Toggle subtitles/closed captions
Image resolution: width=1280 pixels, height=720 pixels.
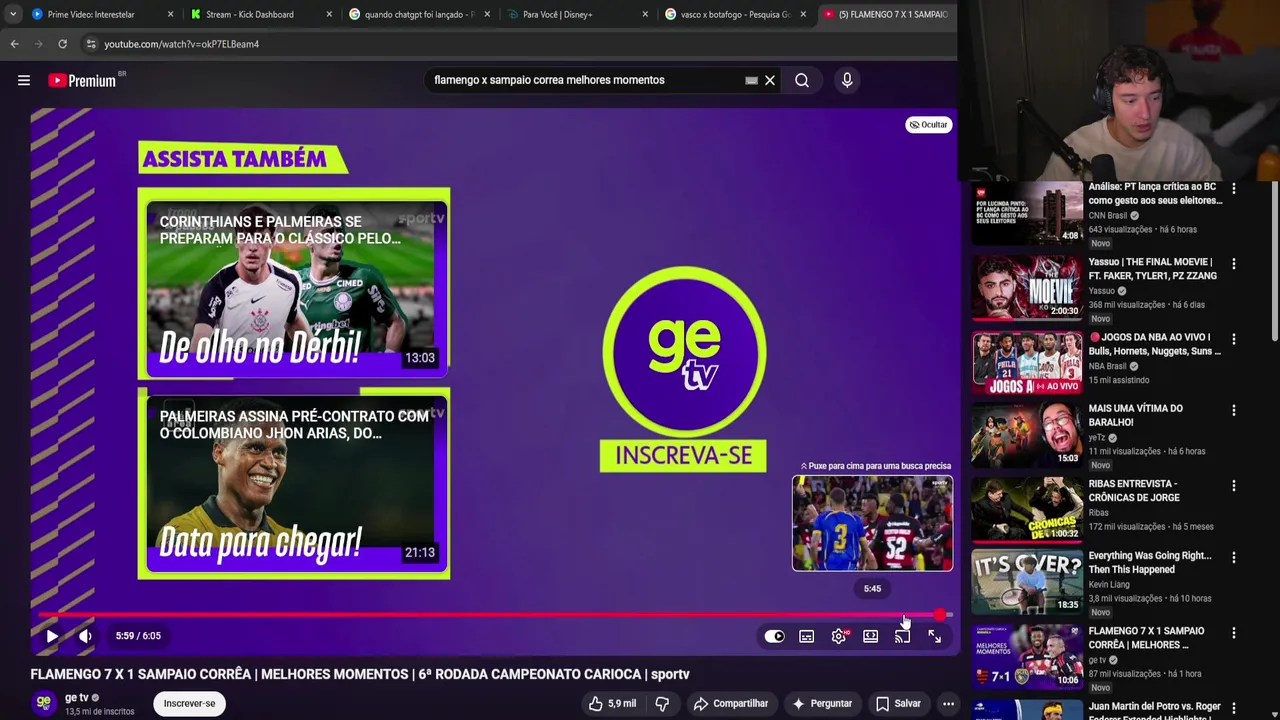[806, 636]
